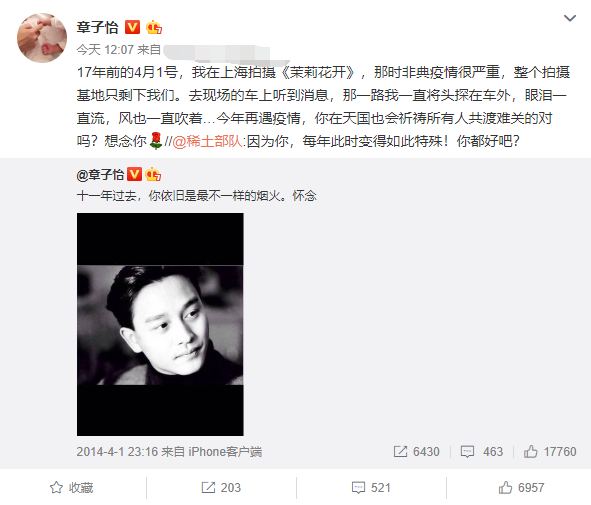Like the original post with 17760 likes
This screenshot has width=591, height=505.
coord(550,451)
